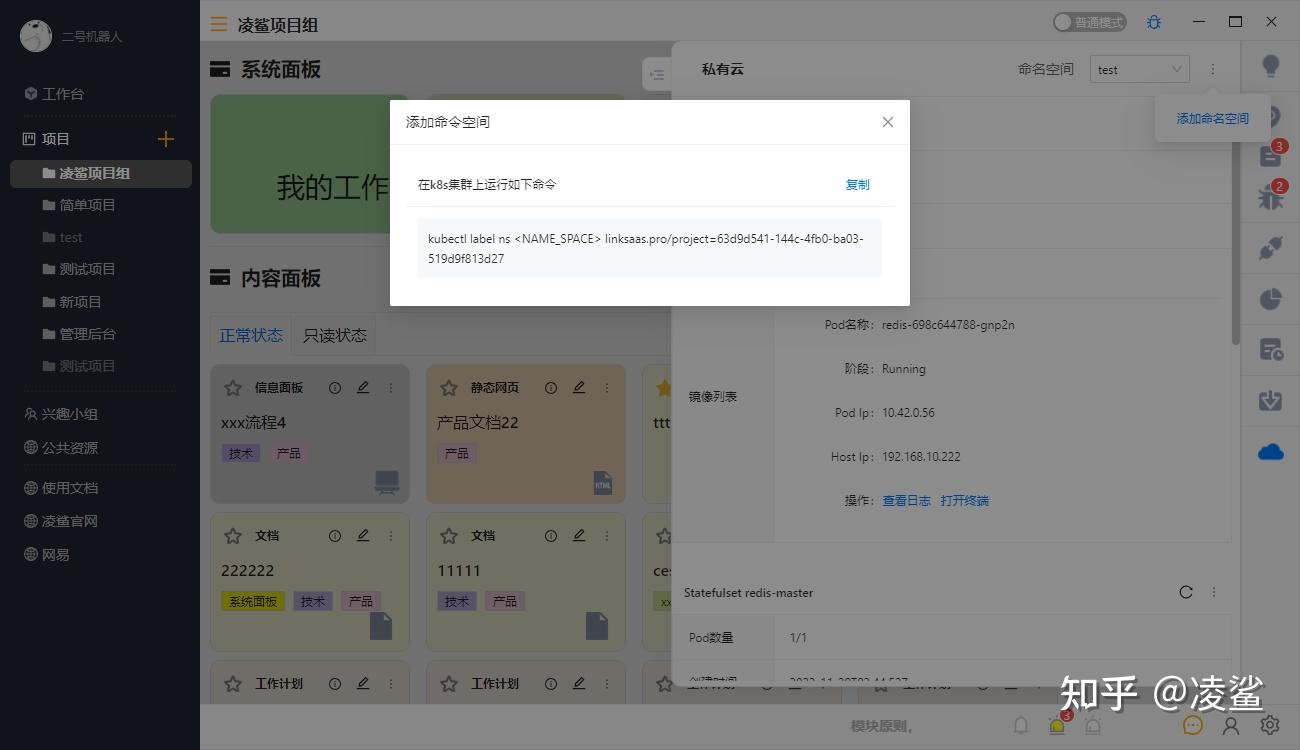Open the Statefulset redis-master options menu
Image resolution: width=1300 pixels, height=750 pixels.
tap(1213, 592)
